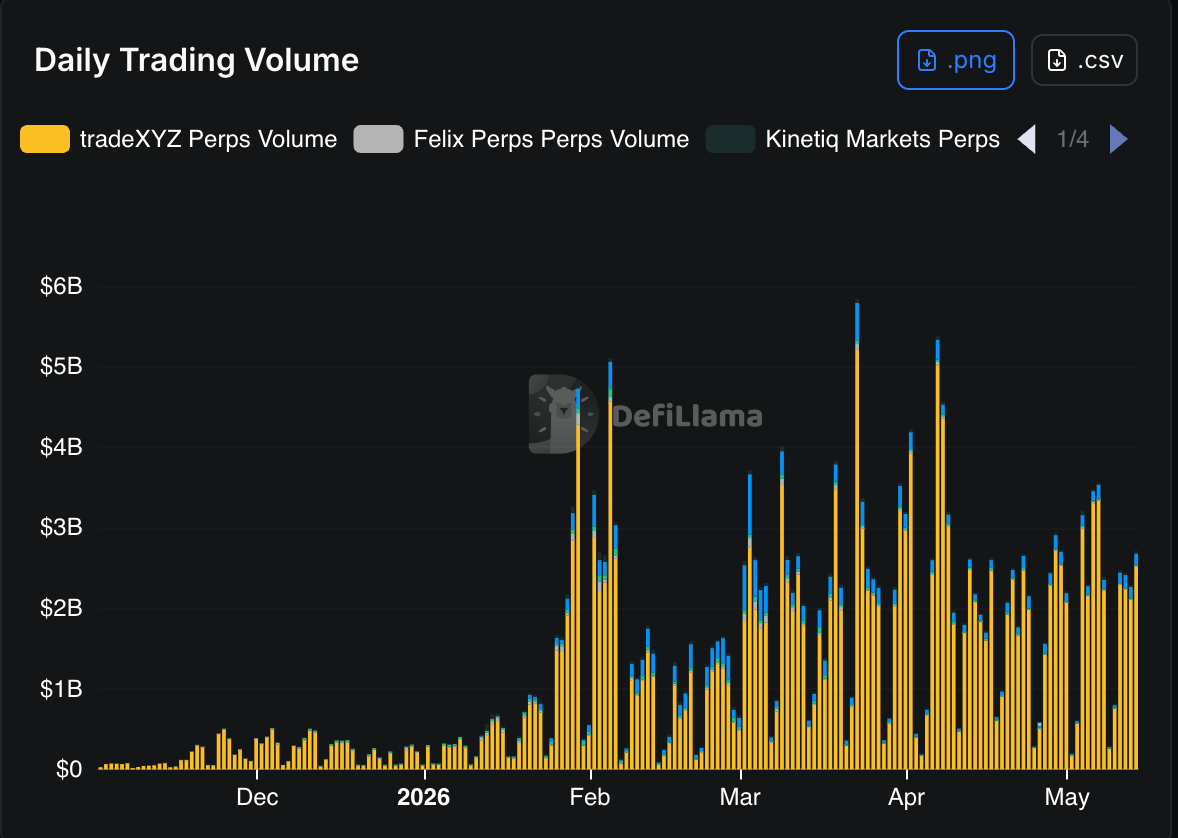This screenshot has height=838, width=1178.
Task: Click the Apr x-axis label
Action: 906,797
